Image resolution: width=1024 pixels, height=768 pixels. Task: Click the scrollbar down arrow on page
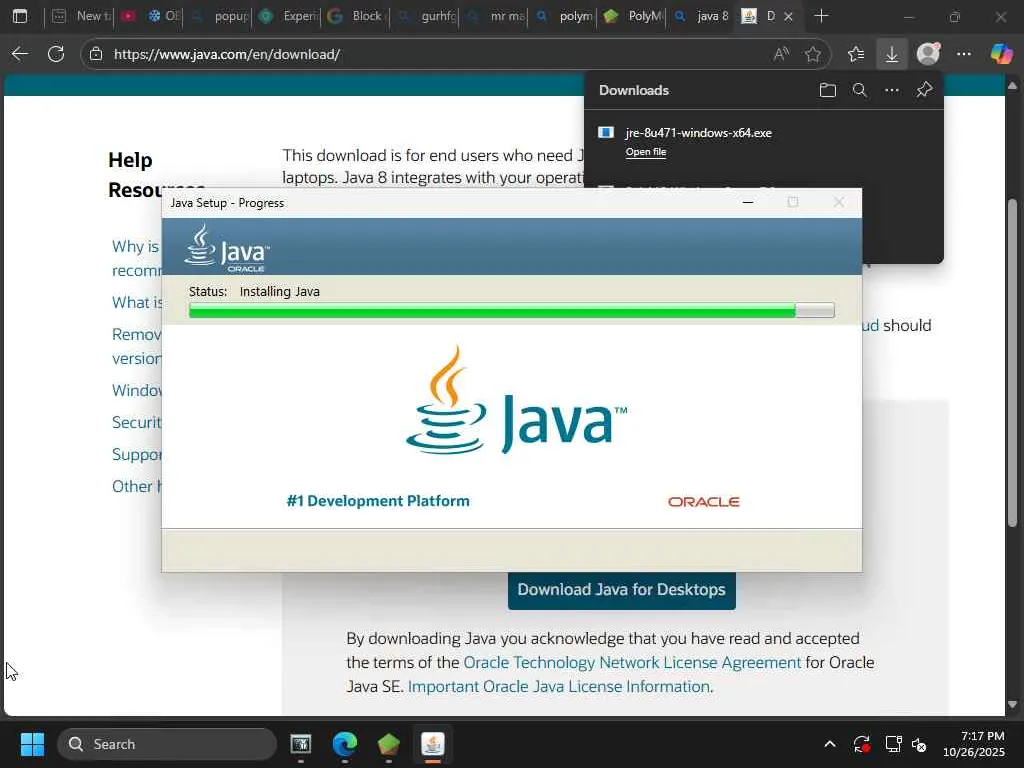(x=1012, y=705)
